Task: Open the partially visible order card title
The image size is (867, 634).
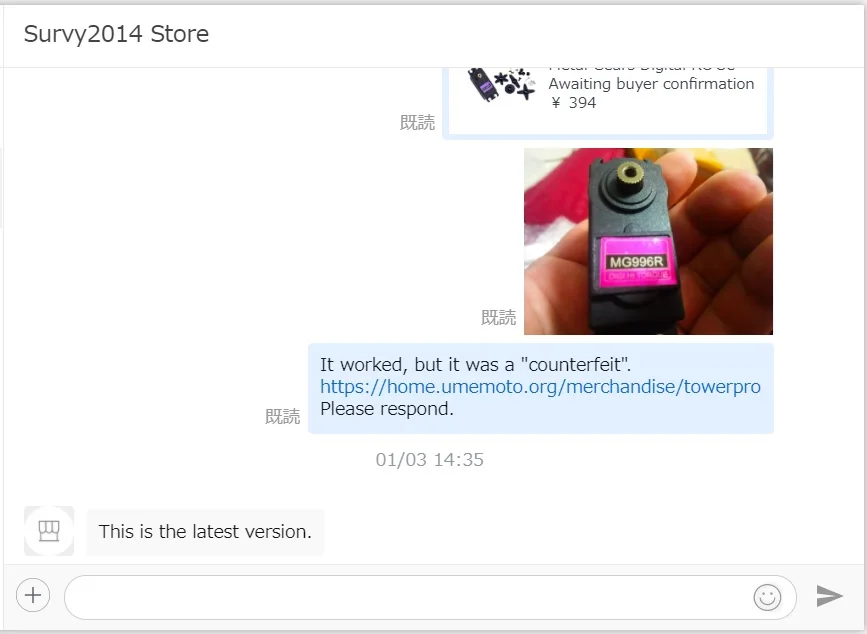Action: 641,70
